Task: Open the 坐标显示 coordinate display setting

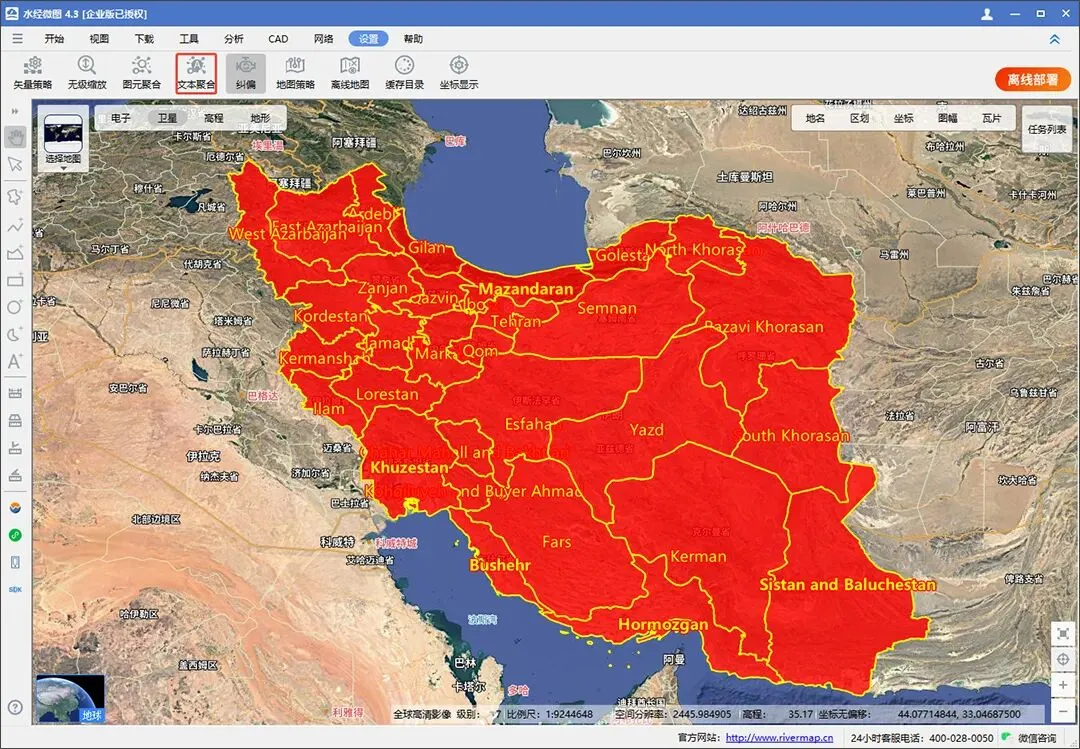Action: (x=459, y=73)
